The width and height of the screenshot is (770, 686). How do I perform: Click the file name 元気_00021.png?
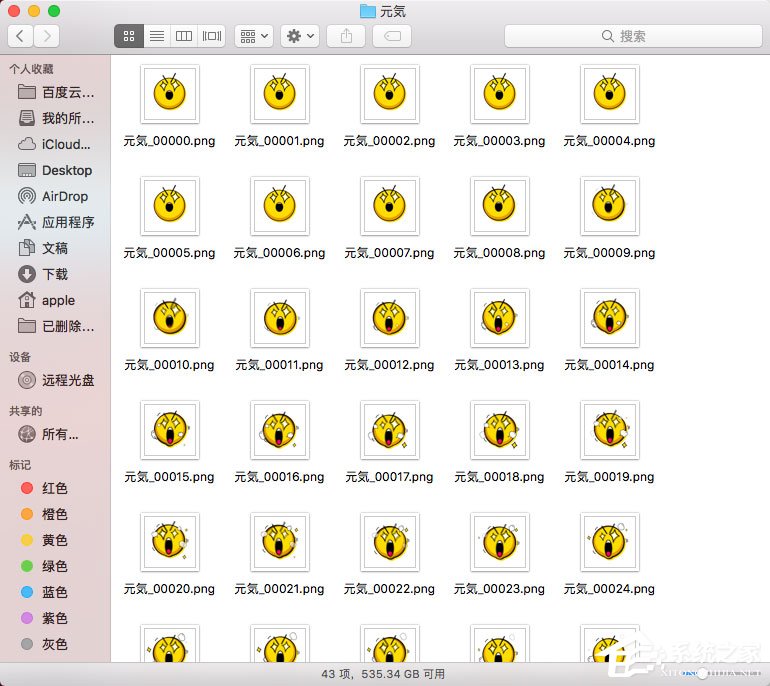(279, 589)
